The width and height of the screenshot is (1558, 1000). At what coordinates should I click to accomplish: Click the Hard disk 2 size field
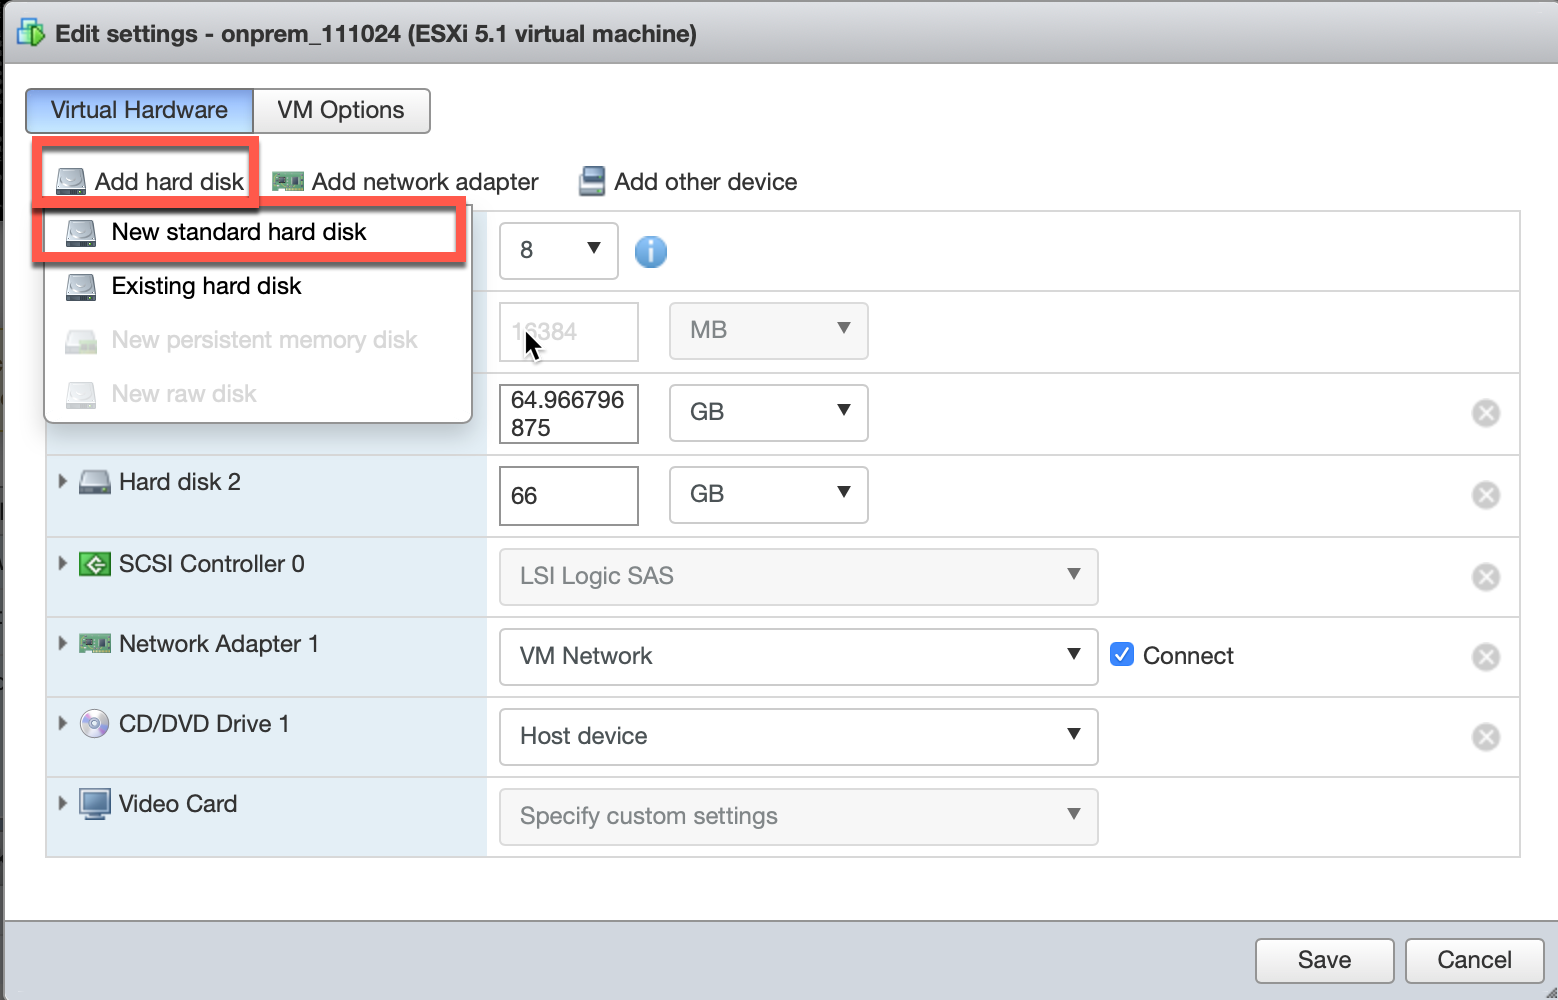tap(569, 496)
